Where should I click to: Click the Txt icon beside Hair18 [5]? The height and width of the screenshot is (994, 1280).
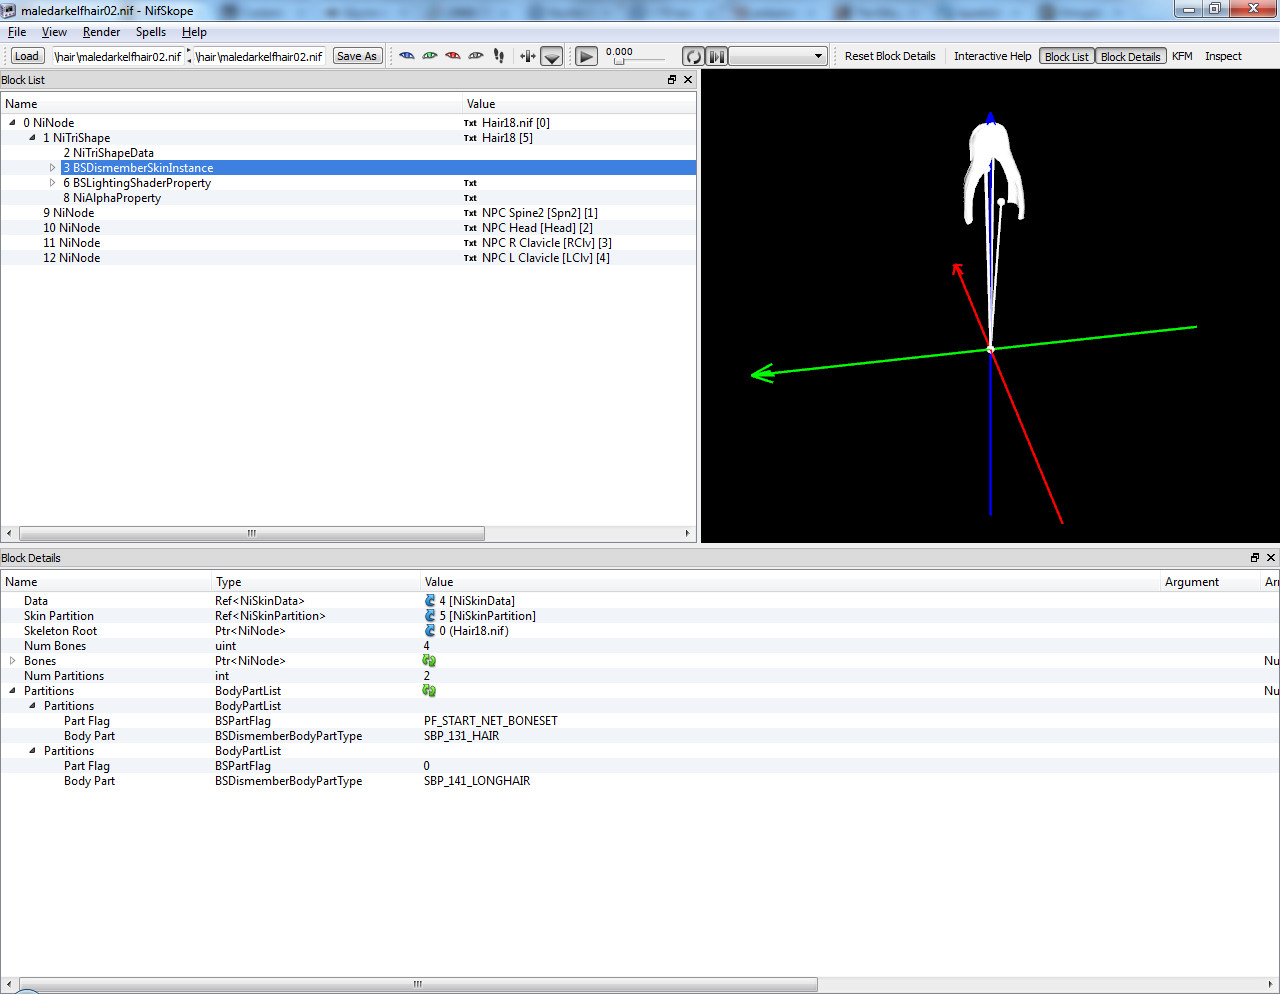[470, 138]
